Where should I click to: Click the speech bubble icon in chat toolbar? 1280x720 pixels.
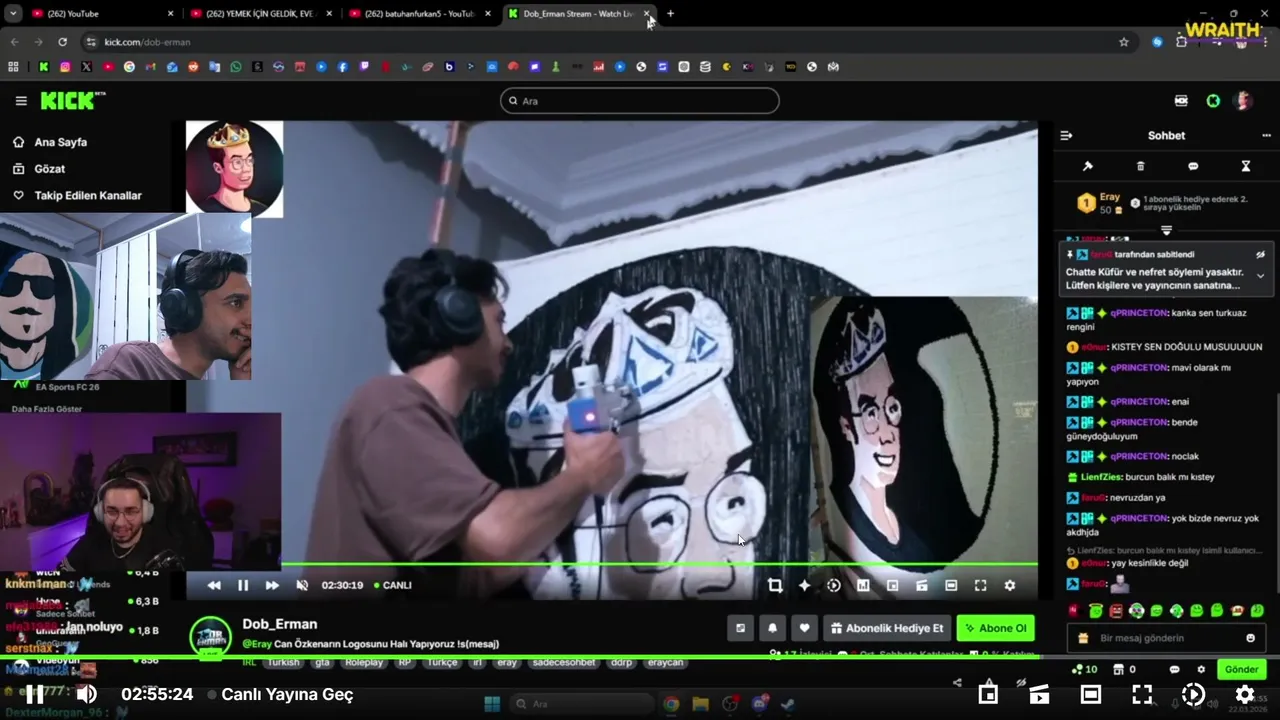(1193, 166)
